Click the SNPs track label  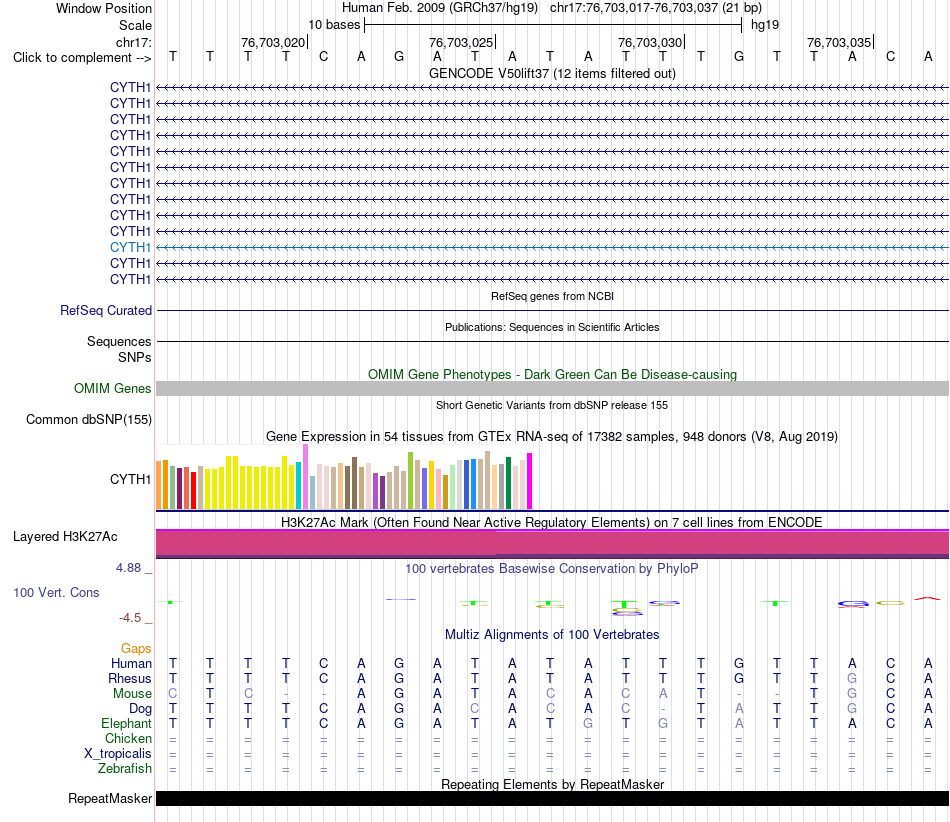[135, 357]
